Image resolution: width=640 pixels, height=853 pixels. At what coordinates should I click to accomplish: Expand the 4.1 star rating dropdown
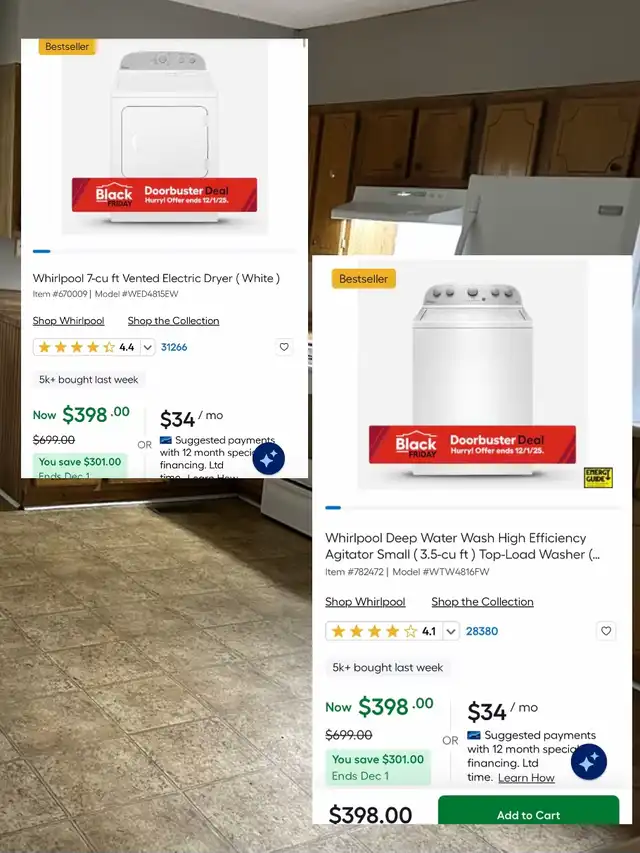point(451,631)
